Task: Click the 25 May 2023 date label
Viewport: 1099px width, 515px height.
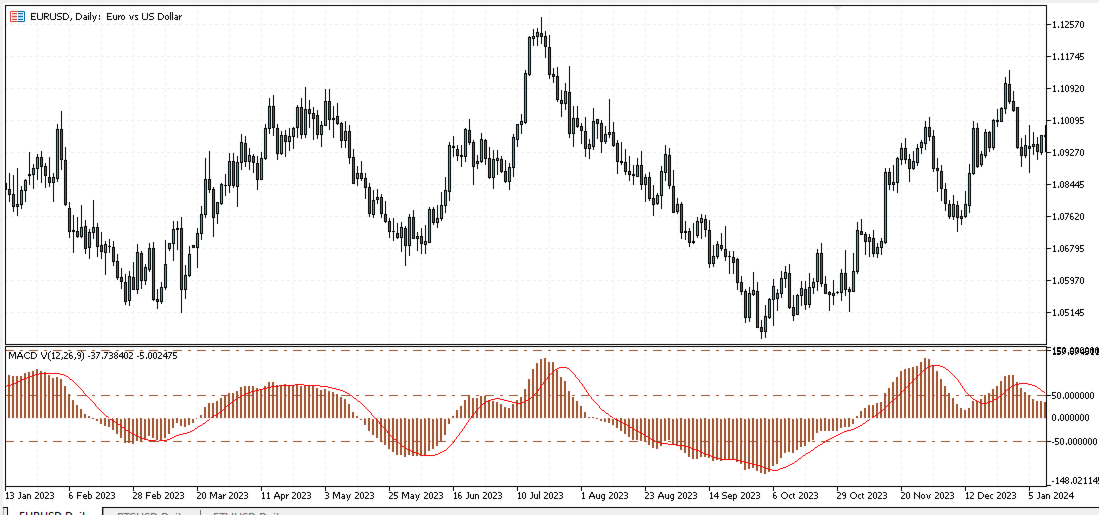Action: pos(416,495)
